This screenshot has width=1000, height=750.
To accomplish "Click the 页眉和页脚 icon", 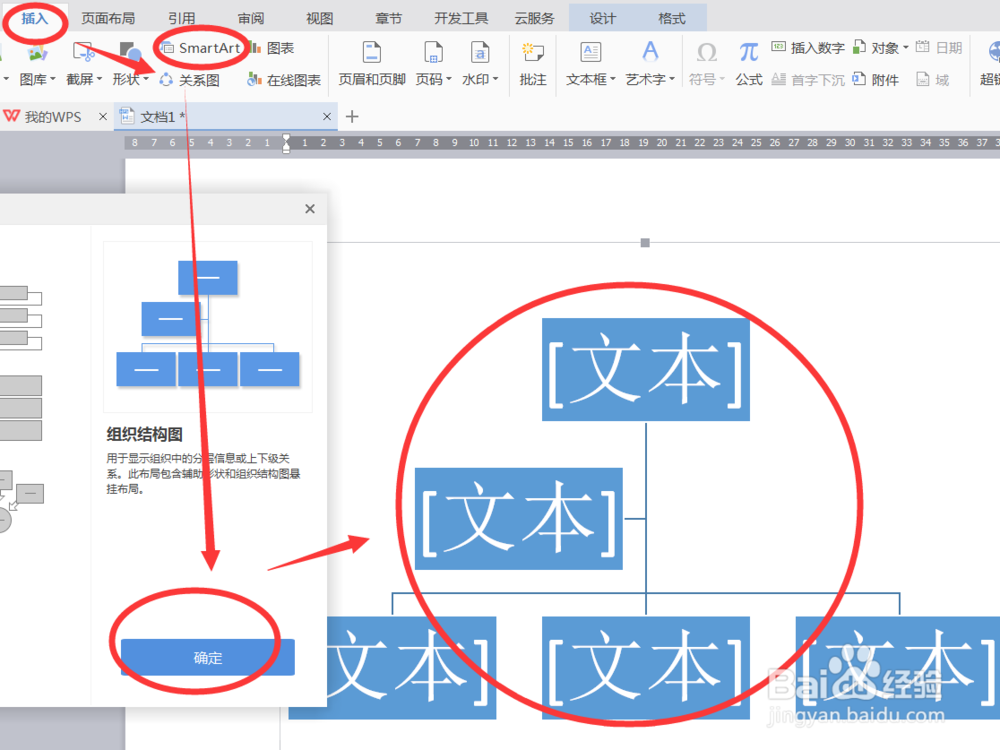I will (372, 52).
